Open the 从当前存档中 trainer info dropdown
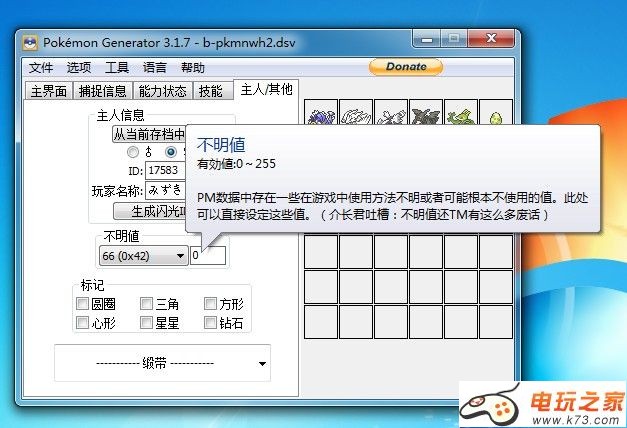 point(150,133)
